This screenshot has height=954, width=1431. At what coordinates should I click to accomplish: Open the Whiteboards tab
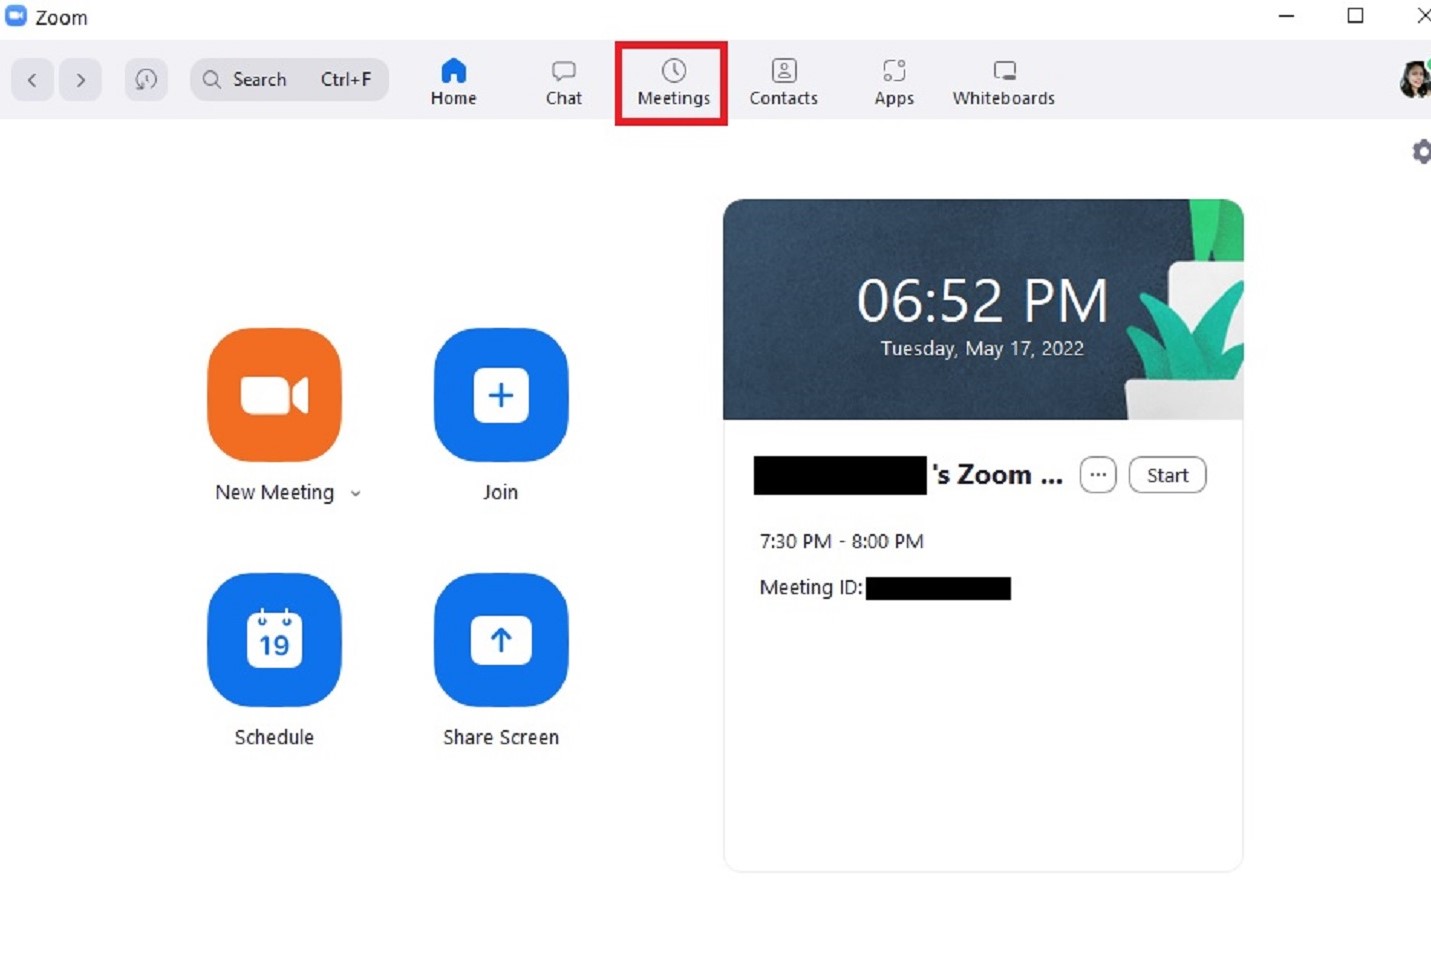pyautogui.click(x=1004, y=82)
